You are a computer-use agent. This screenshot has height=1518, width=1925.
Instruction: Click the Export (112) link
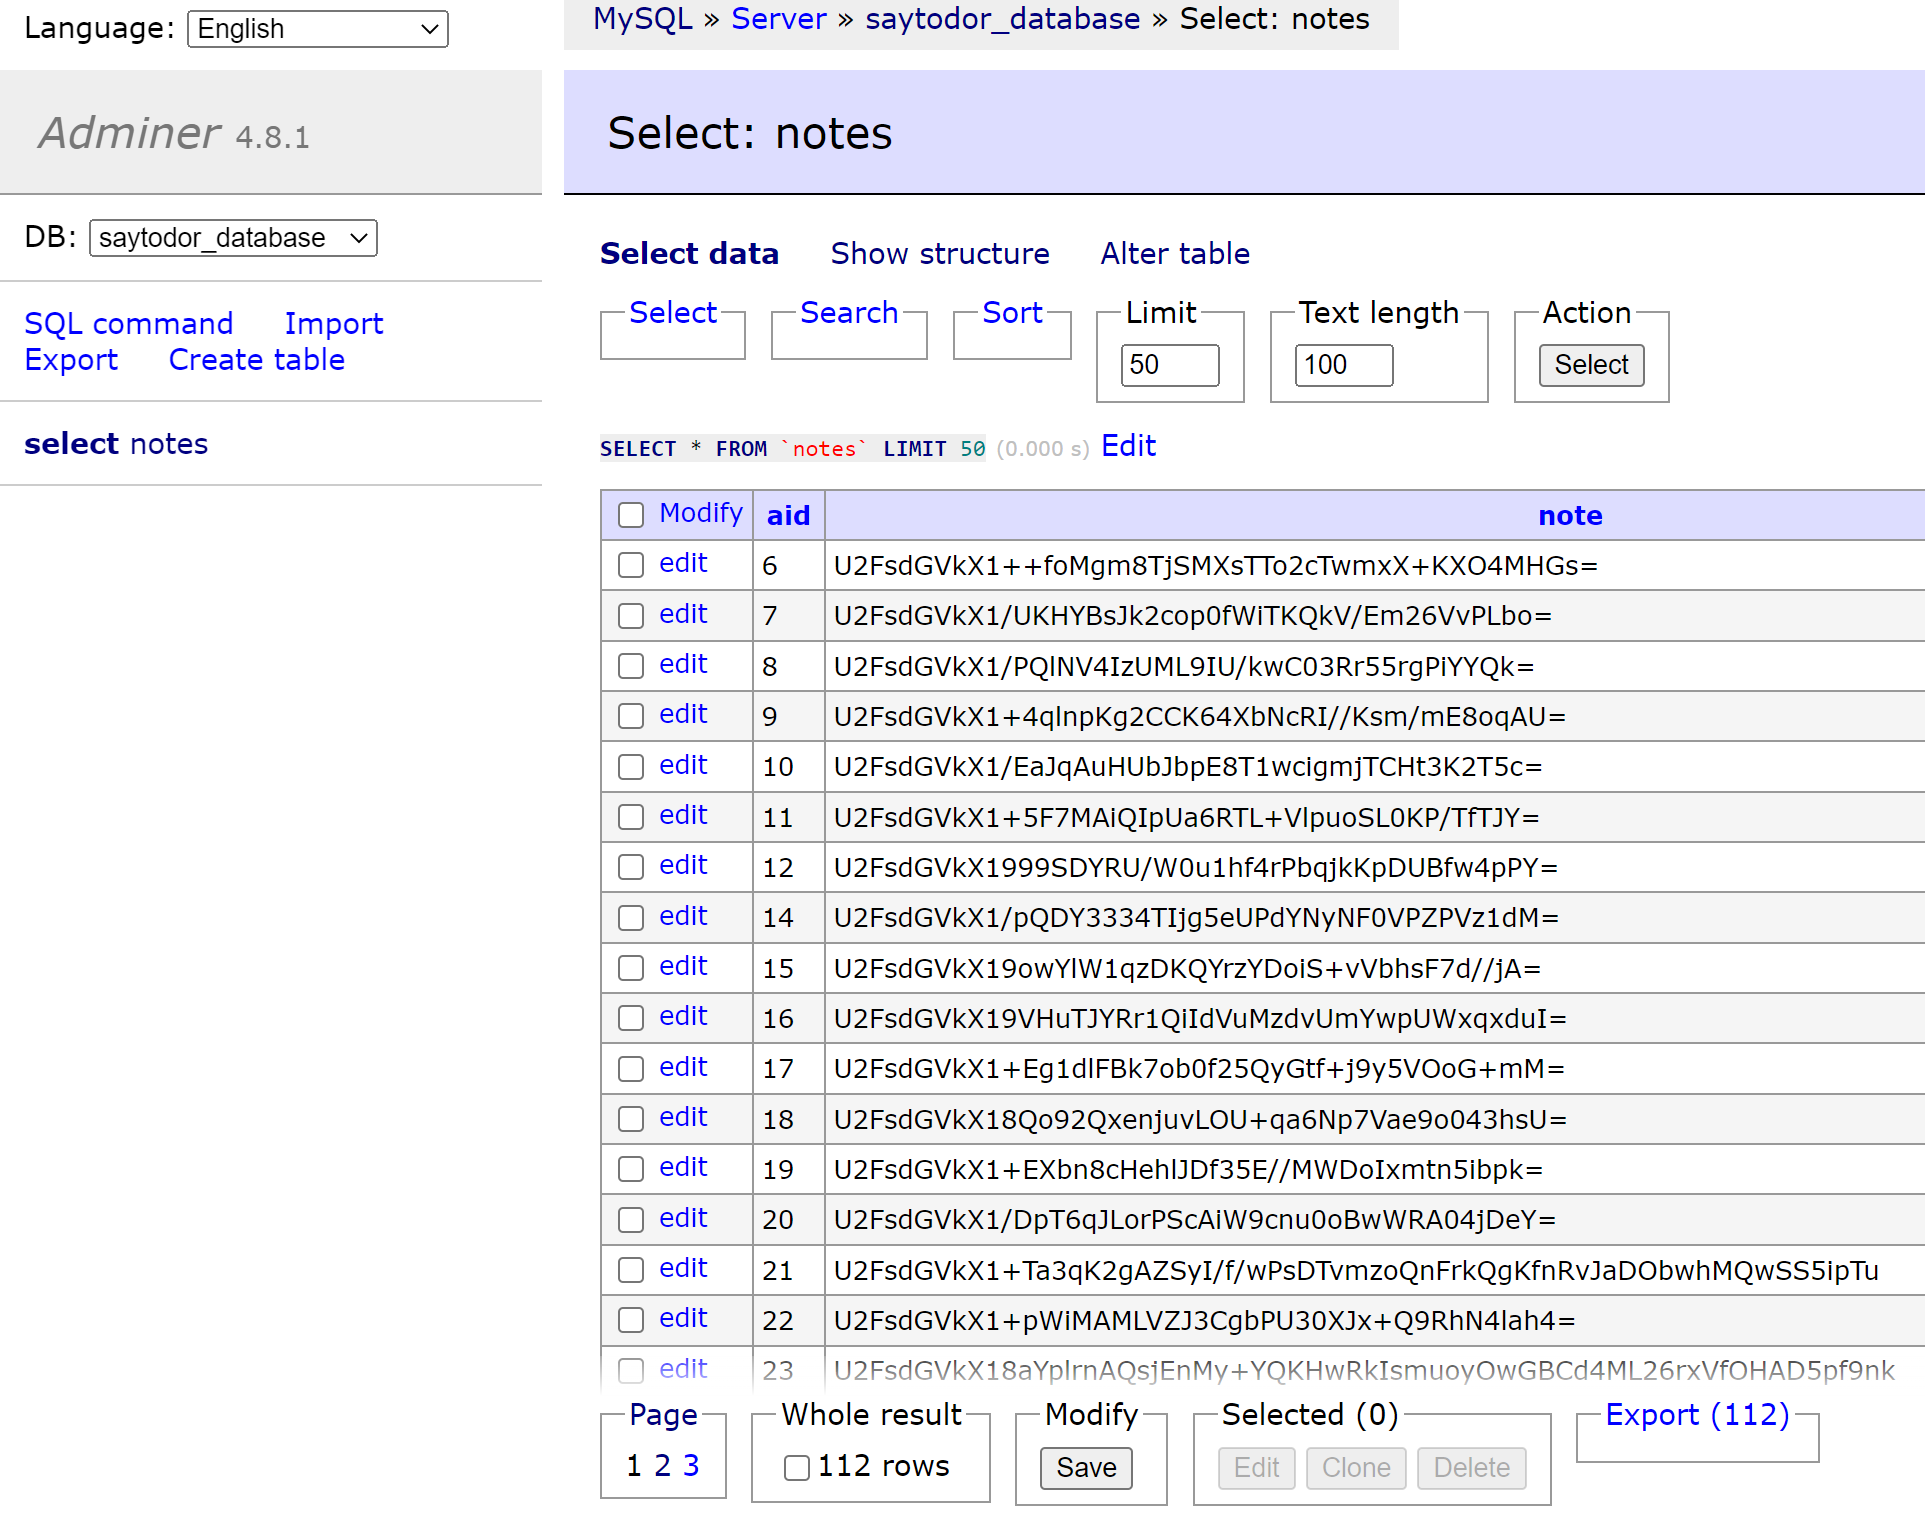point(1696,1414)
